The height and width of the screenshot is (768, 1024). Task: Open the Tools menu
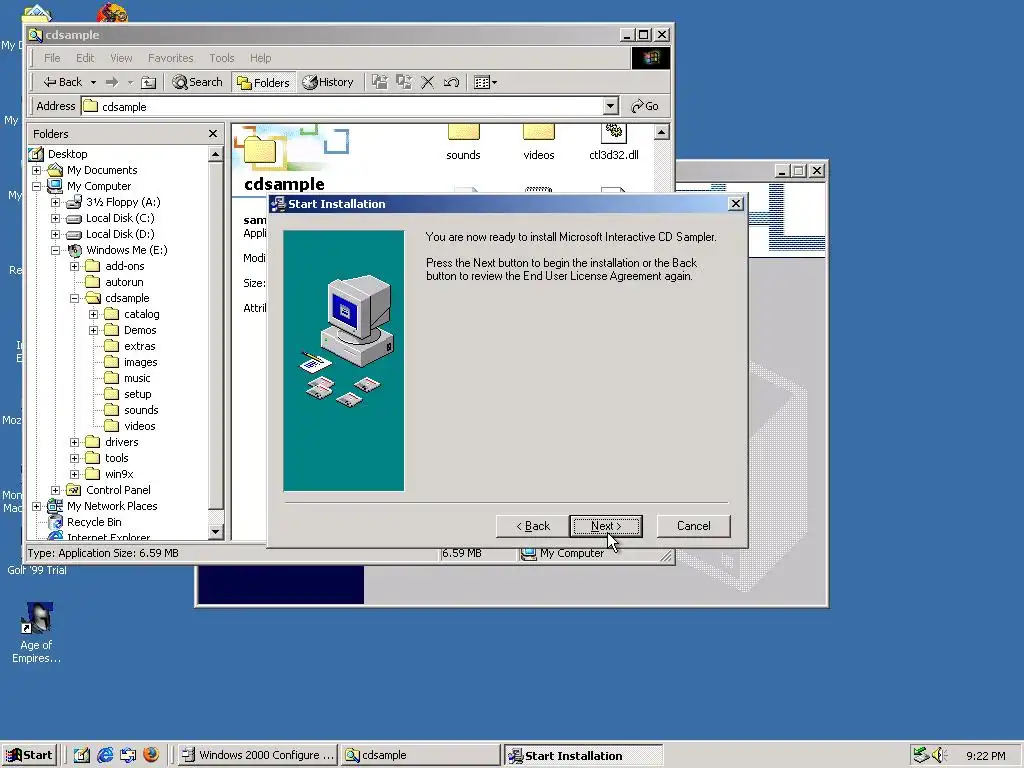pyautogui.click(x=221, y=58)
